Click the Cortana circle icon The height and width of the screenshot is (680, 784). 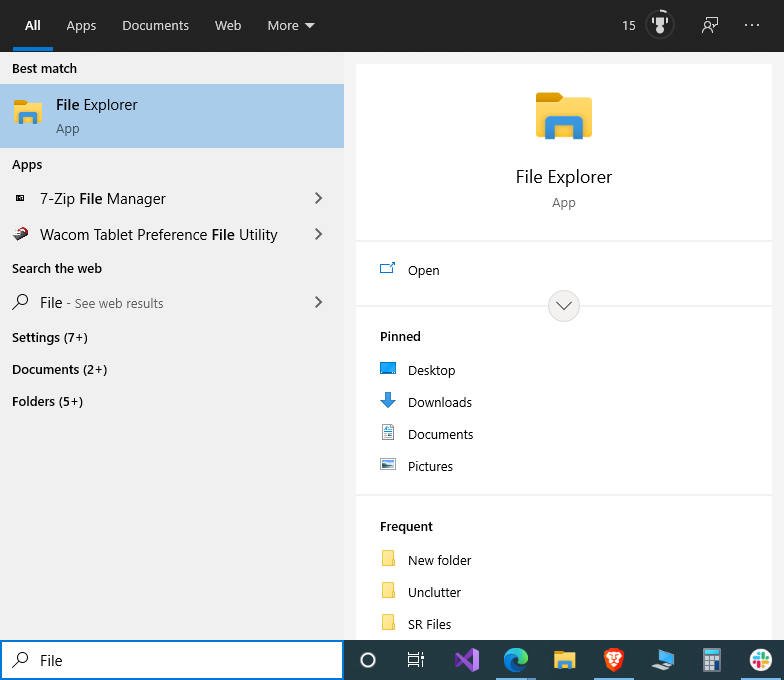point(367,660)
